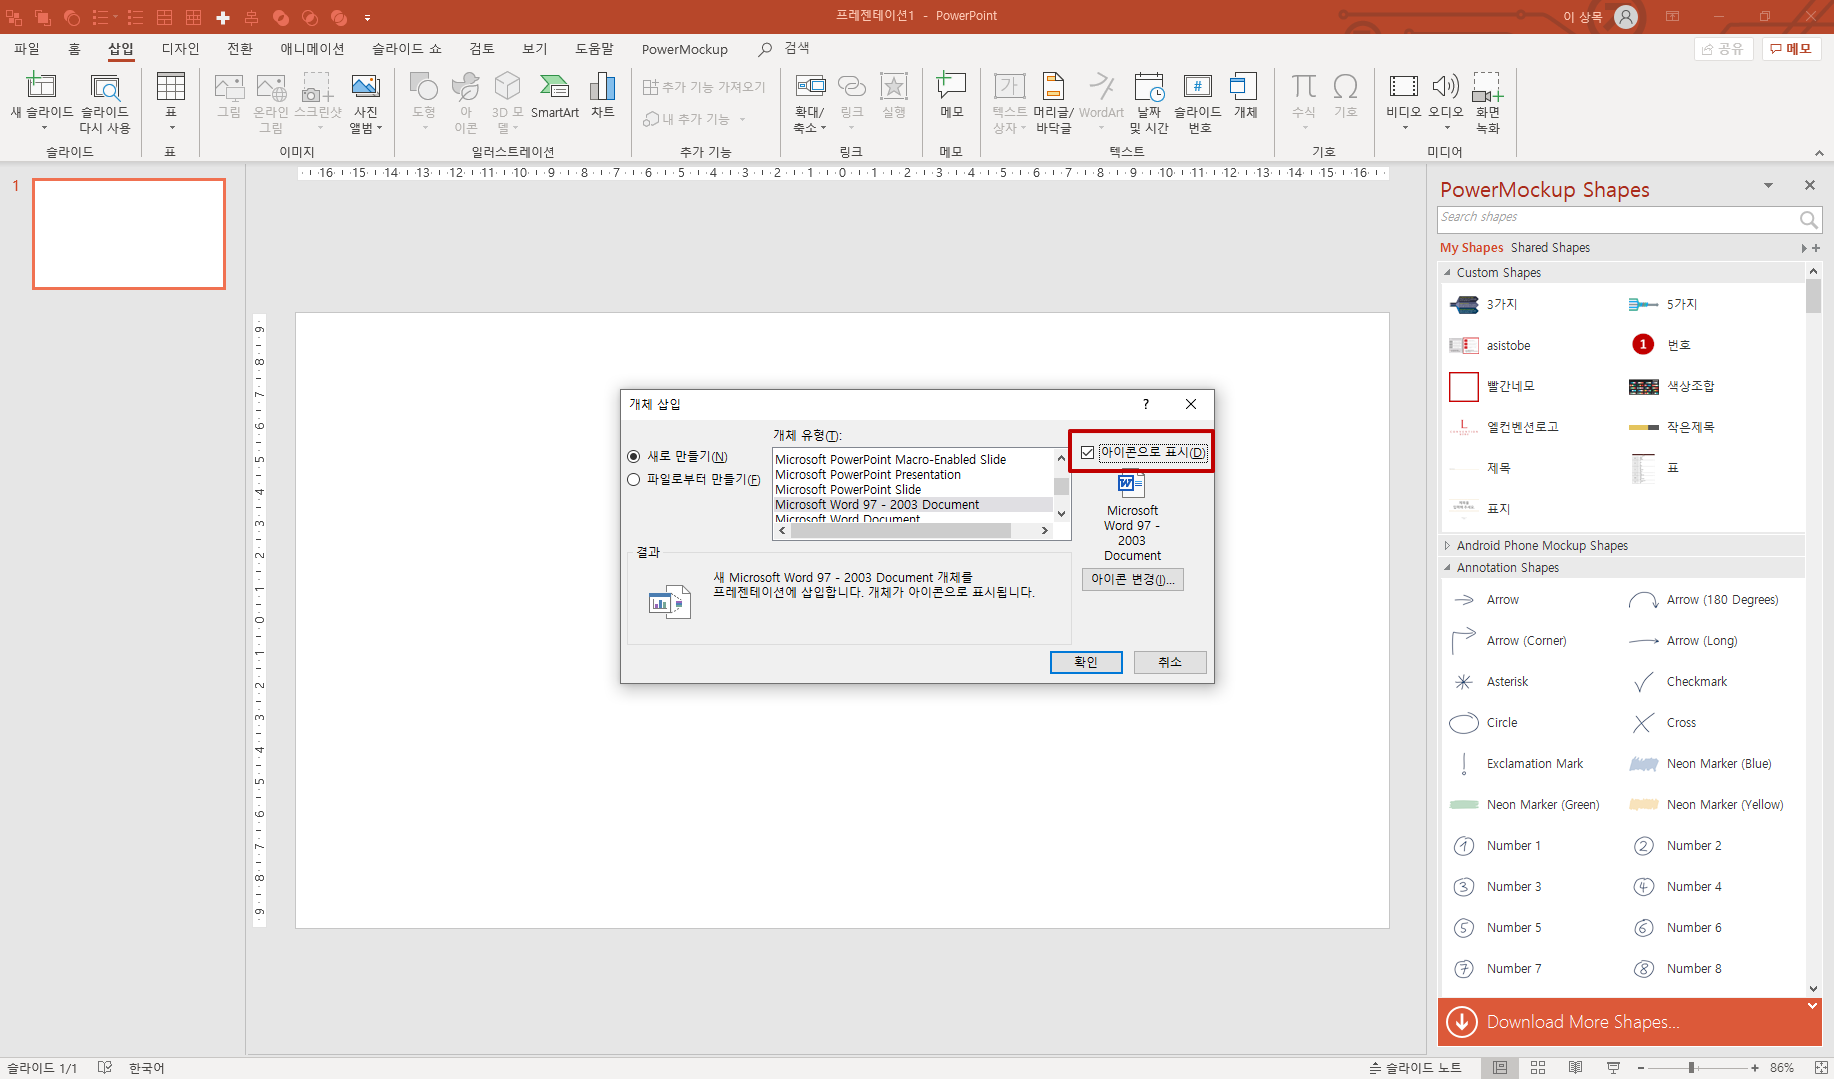Click the zoom in plus button
Image resolution: width=1834 pixels, height=1080 pixels.
tap(1755, 1068)
